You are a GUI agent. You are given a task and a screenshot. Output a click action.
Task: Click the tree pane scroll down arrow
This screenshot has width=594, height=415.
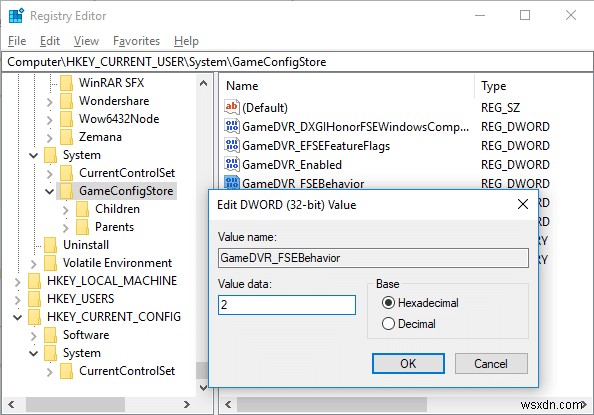tap(203, 387)
